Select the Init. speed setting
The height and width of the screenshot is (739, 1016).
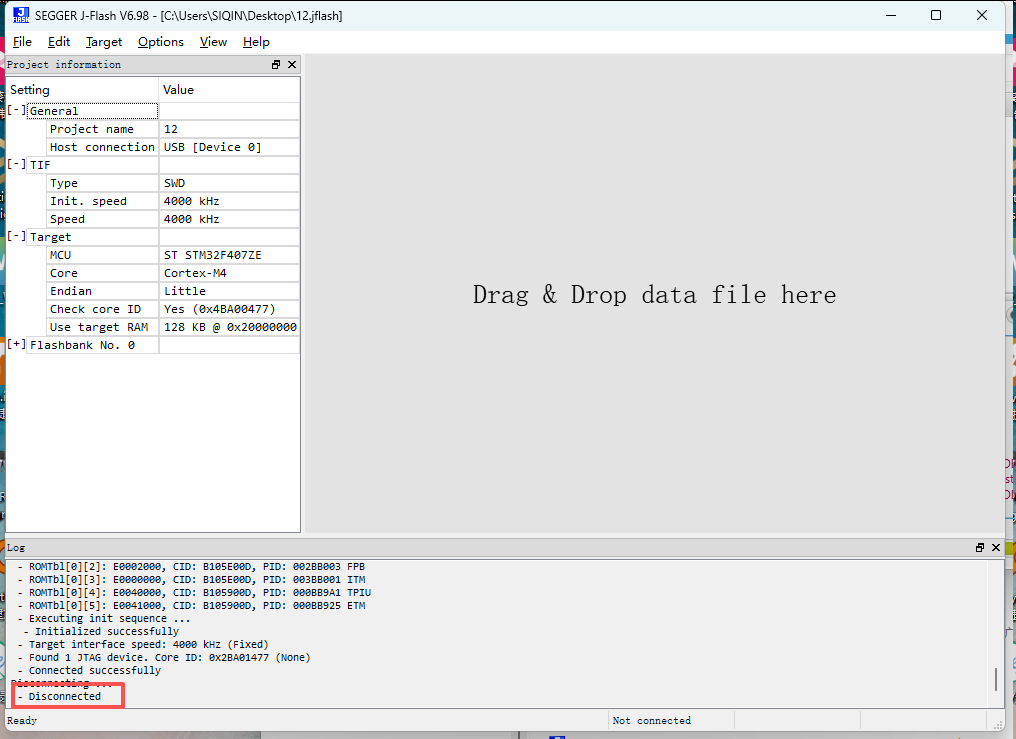pos(102,201)
